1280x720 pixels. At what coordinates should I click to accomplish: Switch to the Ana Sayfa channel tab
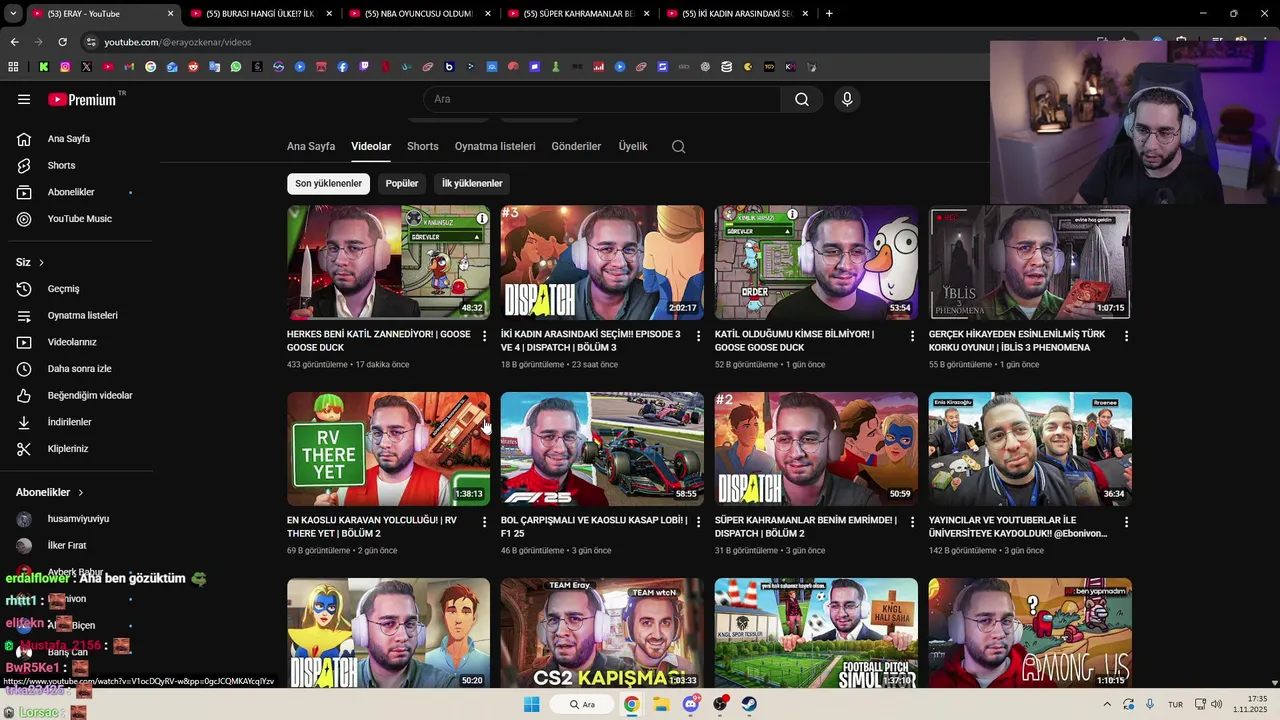coord(311,146)
